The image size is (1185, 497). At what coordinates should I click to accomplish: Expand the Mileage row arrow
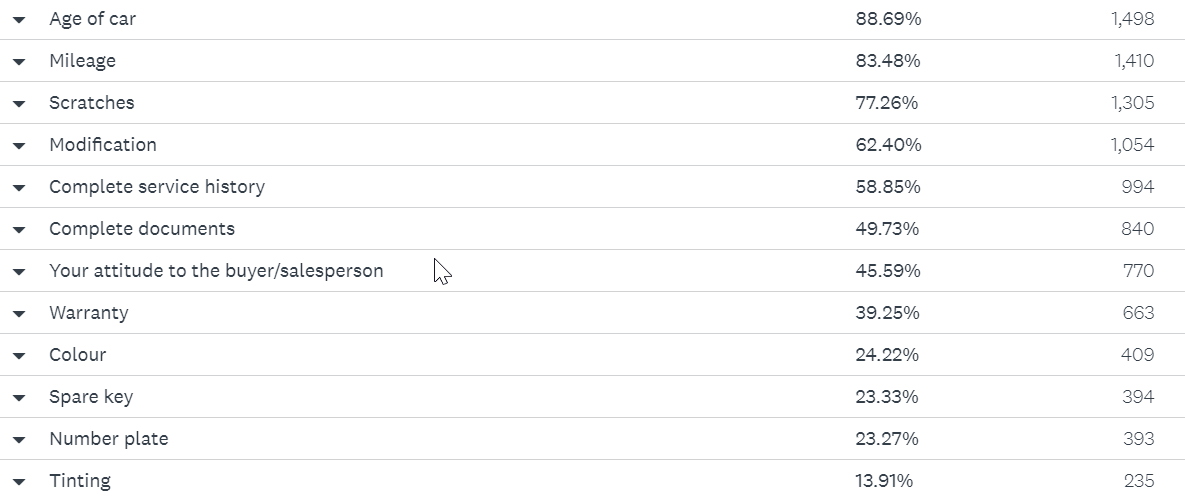pyautogui.click(x=19, y=62)
